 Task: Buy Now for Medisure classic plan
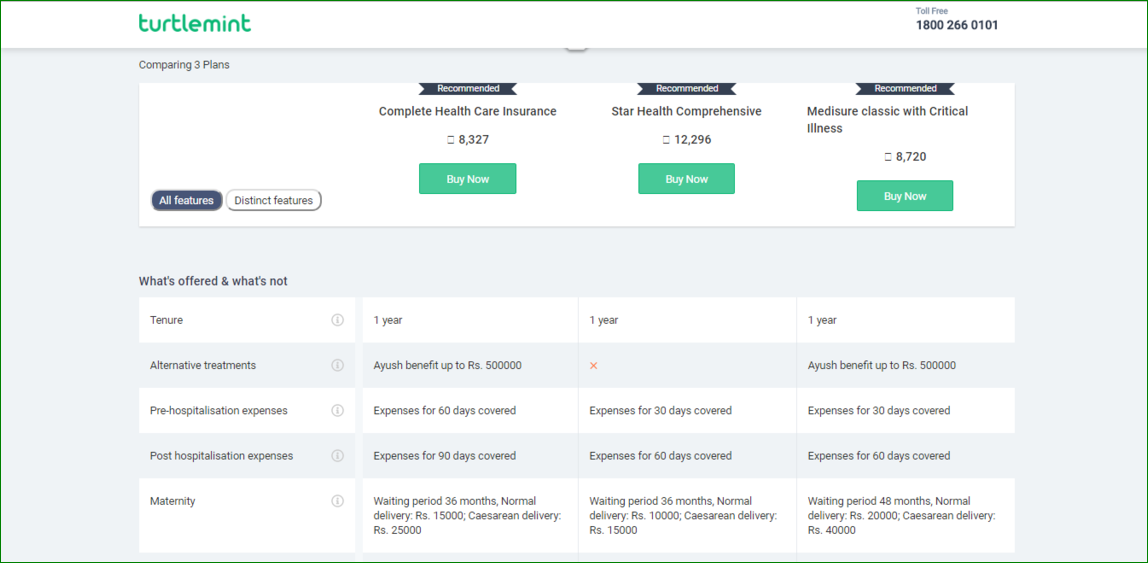pyautogui.click(x=905, y=196)
